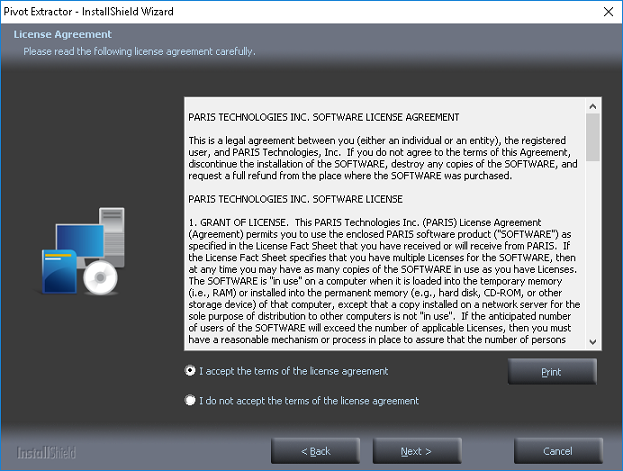The width and height of the screenshot is (623, 471).
Task: Click the 'PARIS TECHNOLOGIES INC. SOFTWARE LICENSE AGREEMENT' heading
Action: [x=323, y=117]
